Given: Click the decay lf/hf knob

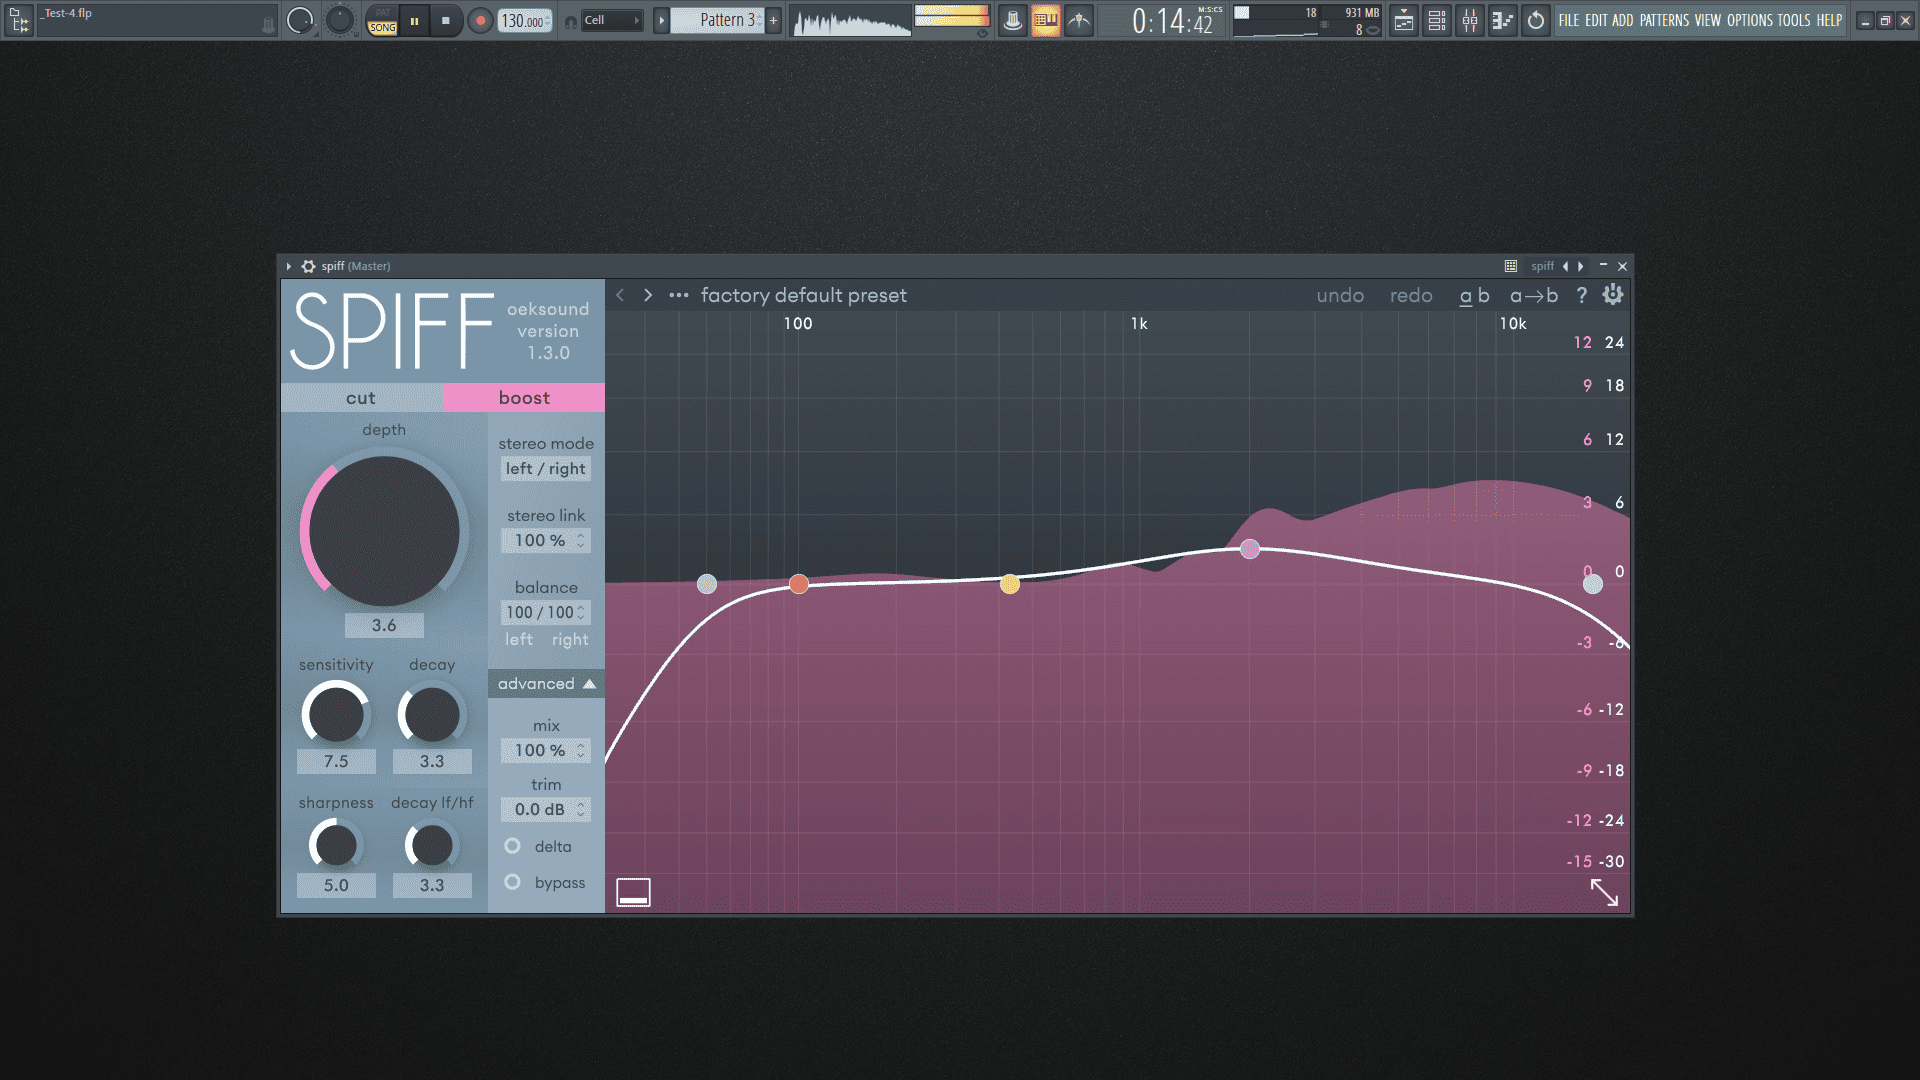Looking at the screenshot, I should 432,846.
